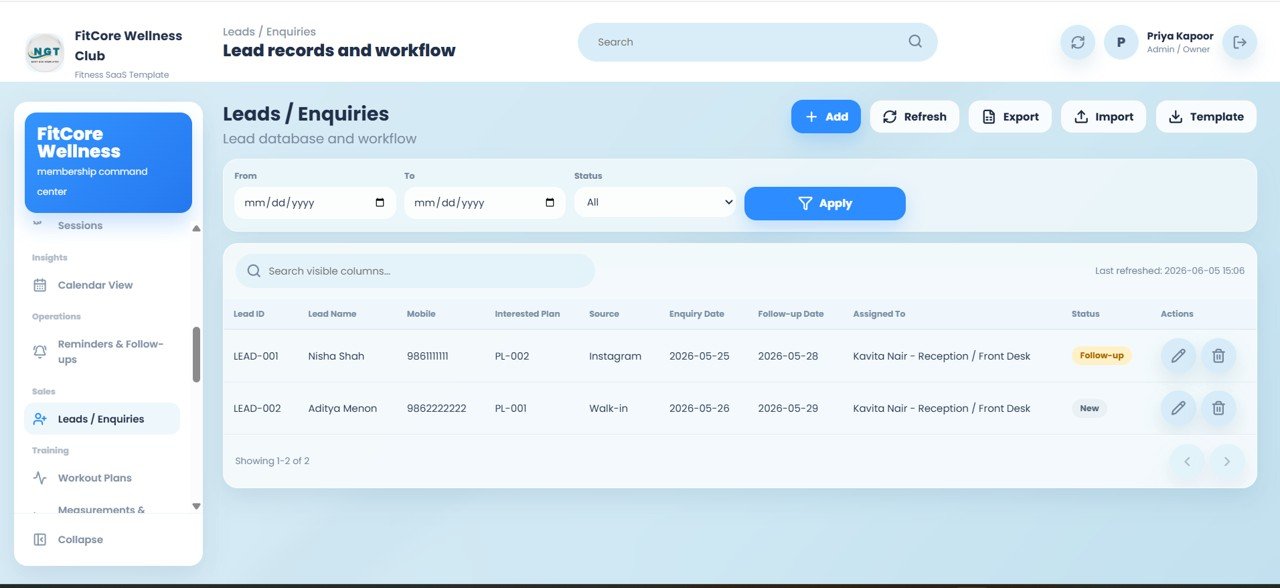Click the PL-002 plan cell
Image resolution: width=1280 pixels, height=588 pixels.
[511, 356]
